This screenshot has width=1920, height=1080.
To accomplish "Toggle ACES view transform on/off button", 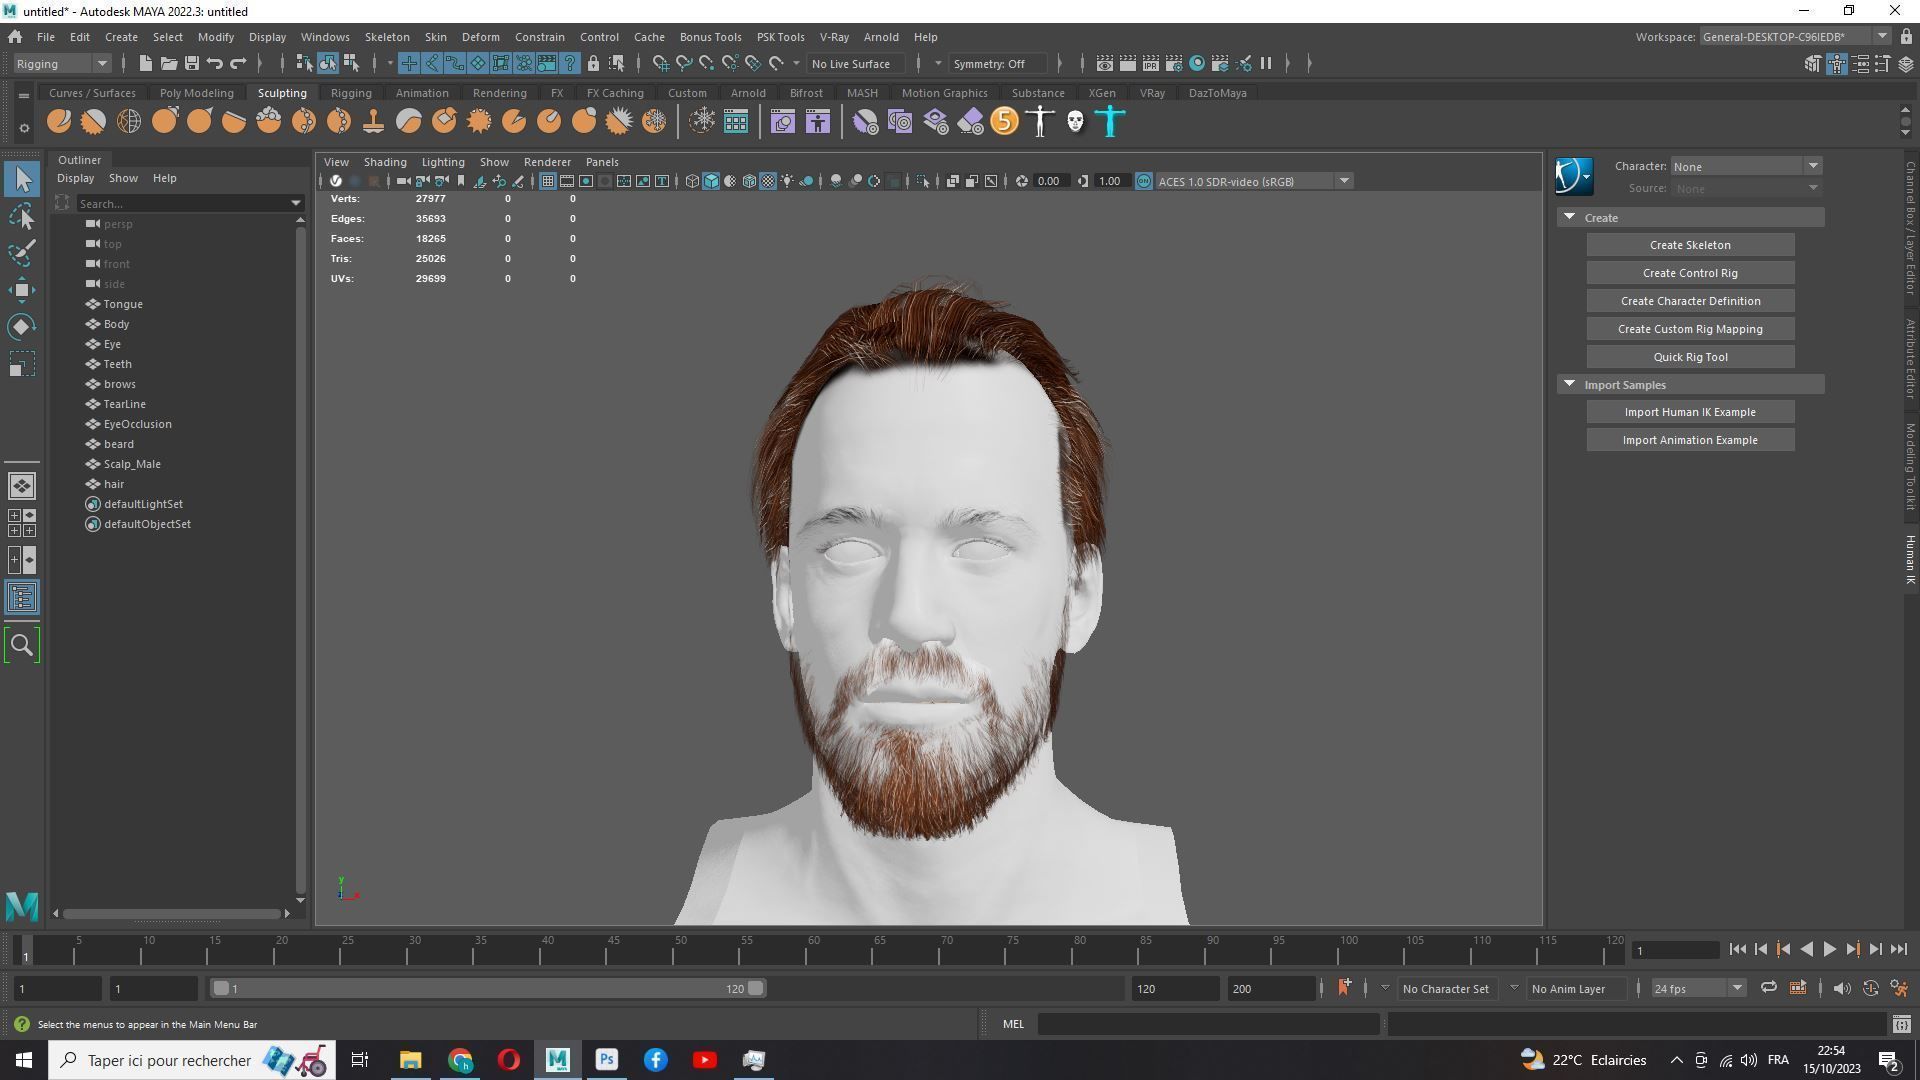I will point(1143,181).
